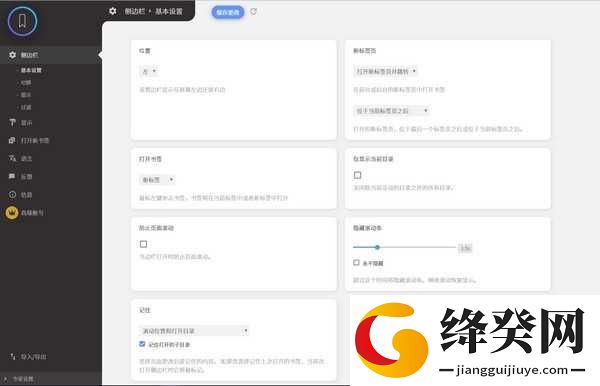The image size is (600, 386).
Task: Open the Language section via its translate icon
Action: coord(12,158)
